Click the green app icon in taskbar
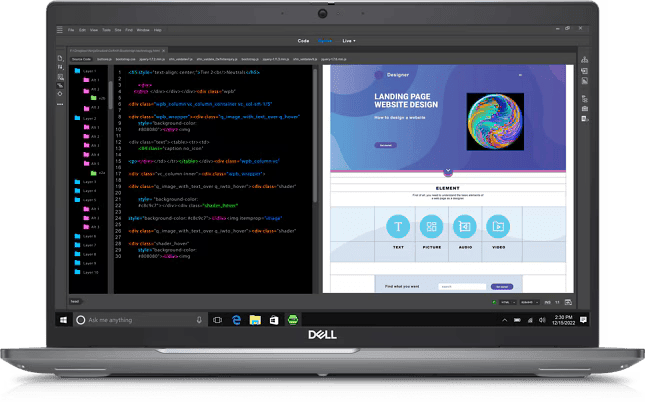 click(293, 320)
